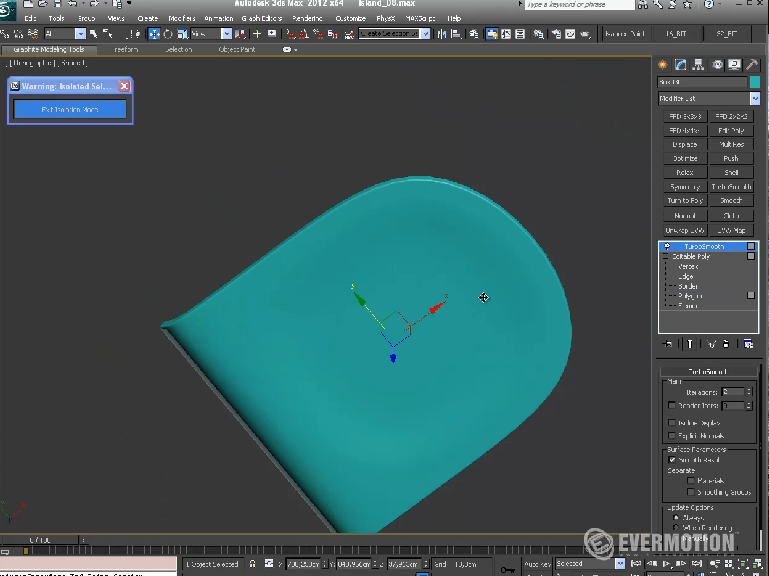The image size is (769, 576).
Task: Add the Unwrap UVW modifier button
Action: pyautogui.click(x=685, y=230)
